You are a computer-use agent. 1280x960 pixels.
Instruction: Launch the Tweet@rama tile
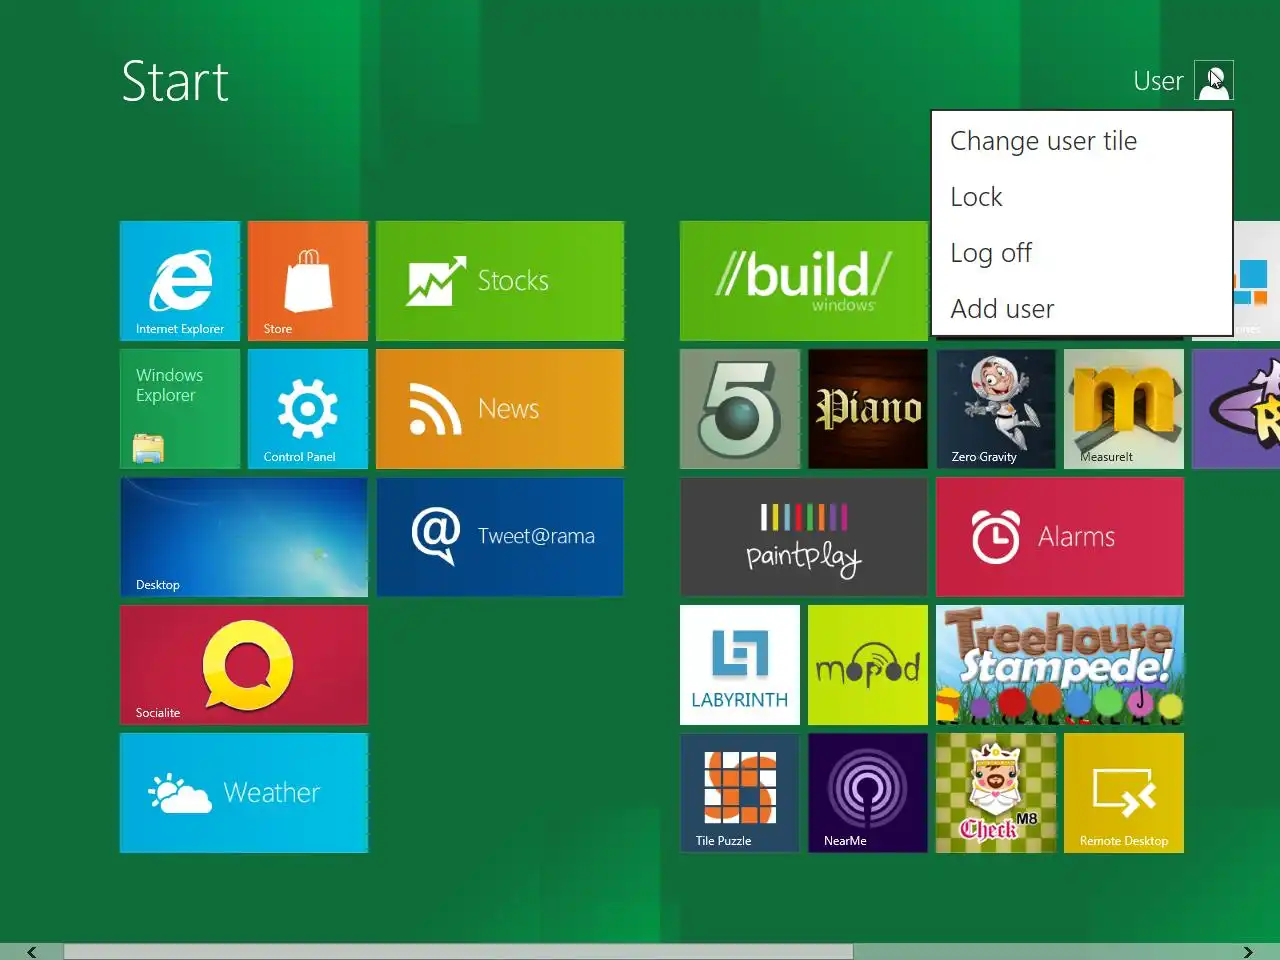[500, 537]
